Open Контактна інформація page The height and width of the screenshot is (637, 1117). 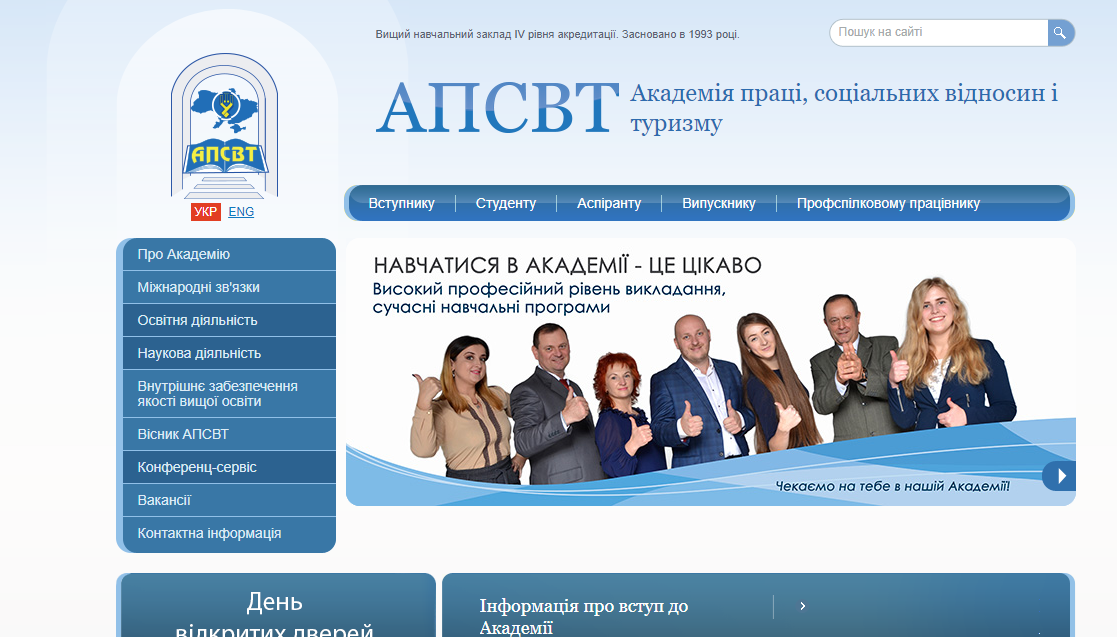pyautogui.click(x=207, y=533)
